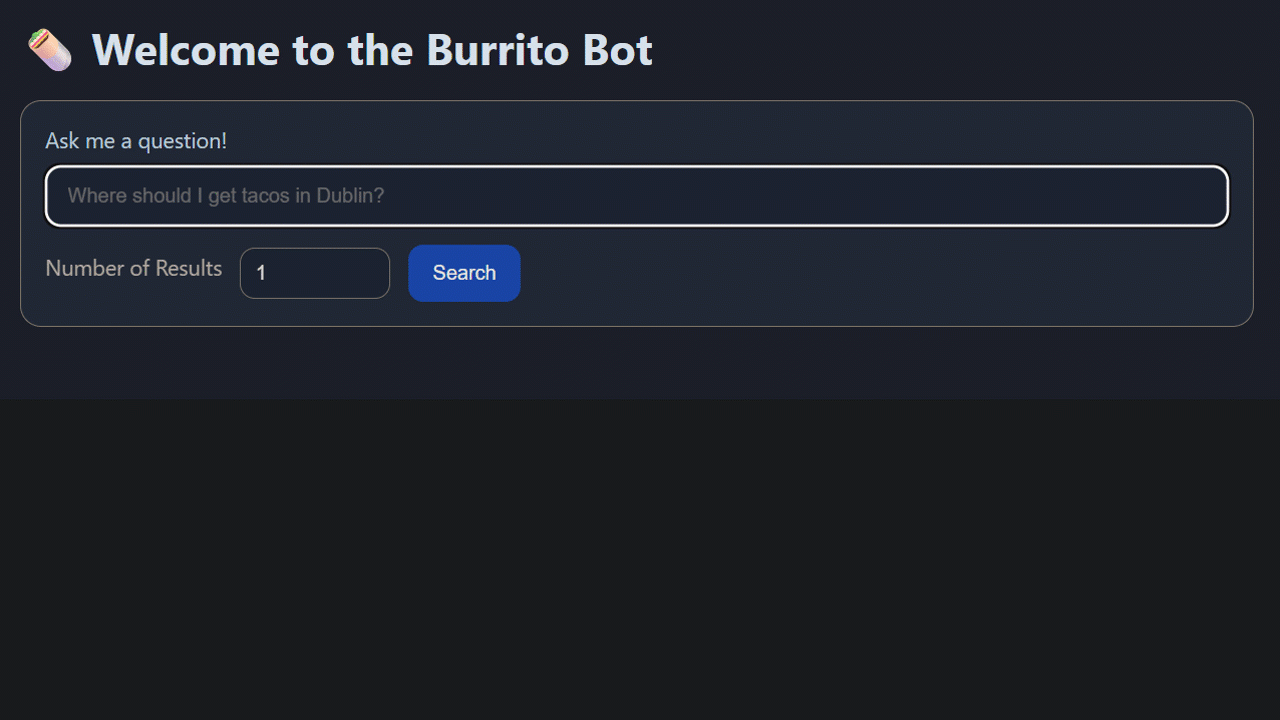Click the Search button
The image size is (1280, 720).
[x=464, y=273]
